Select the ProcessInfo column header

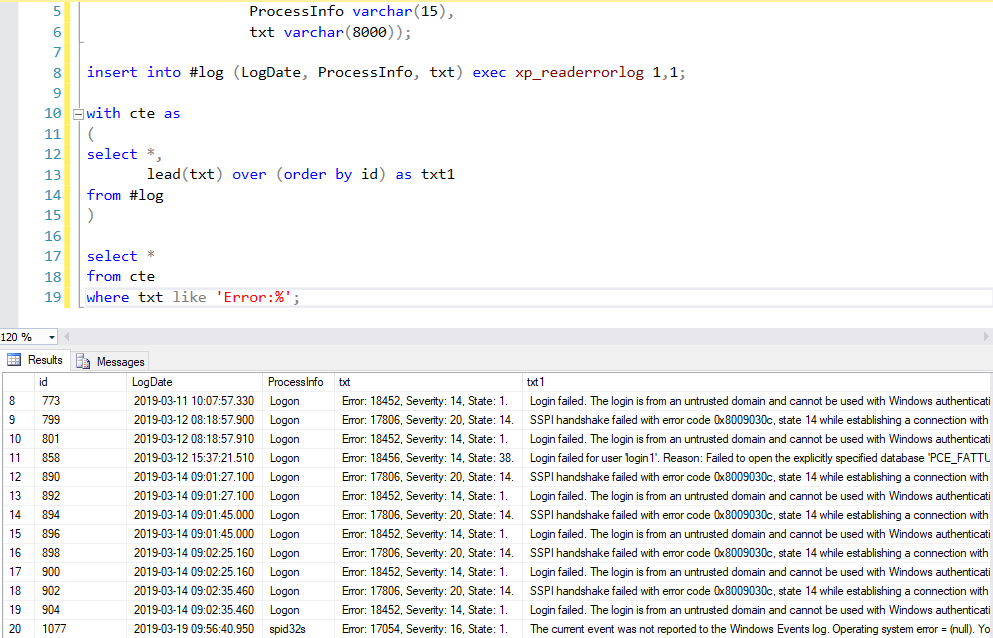(x=298, y=382)
